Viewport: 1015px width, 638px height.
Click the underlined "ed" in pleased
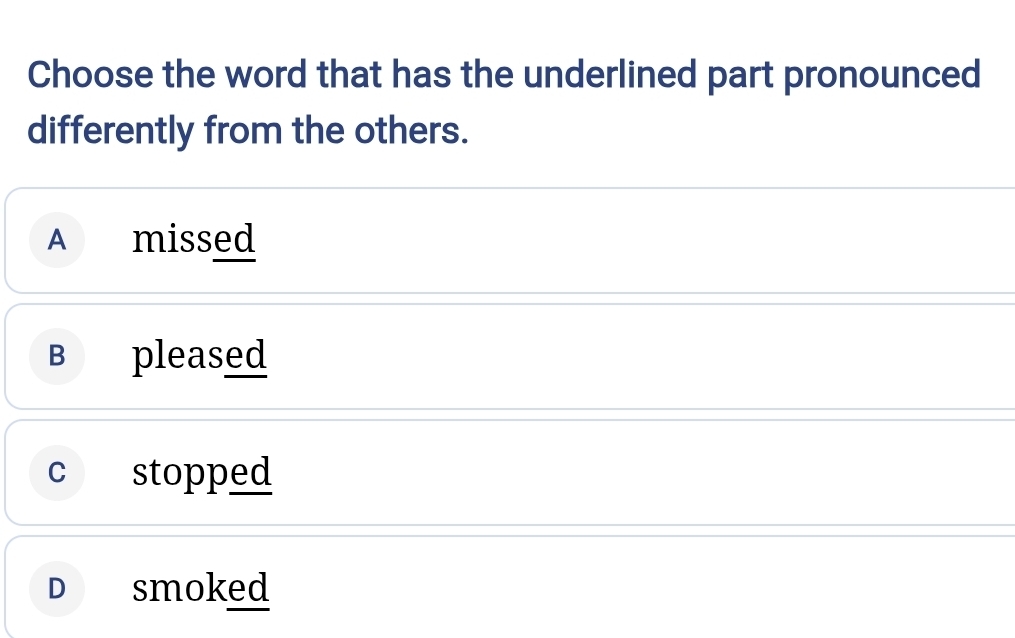click(x=246, y=356)
